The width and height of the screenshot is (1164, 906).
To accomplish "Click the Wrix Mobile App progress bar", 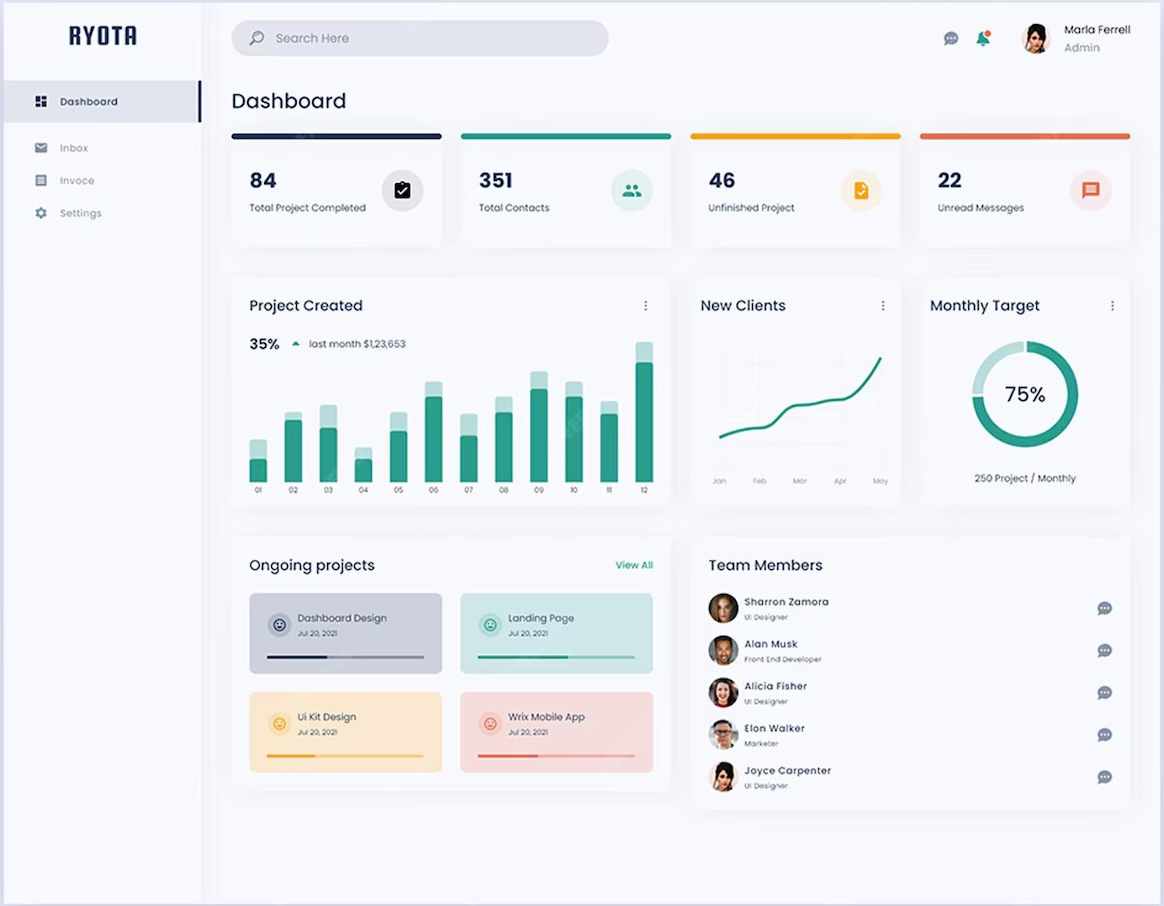I will (x=556, y=756).
